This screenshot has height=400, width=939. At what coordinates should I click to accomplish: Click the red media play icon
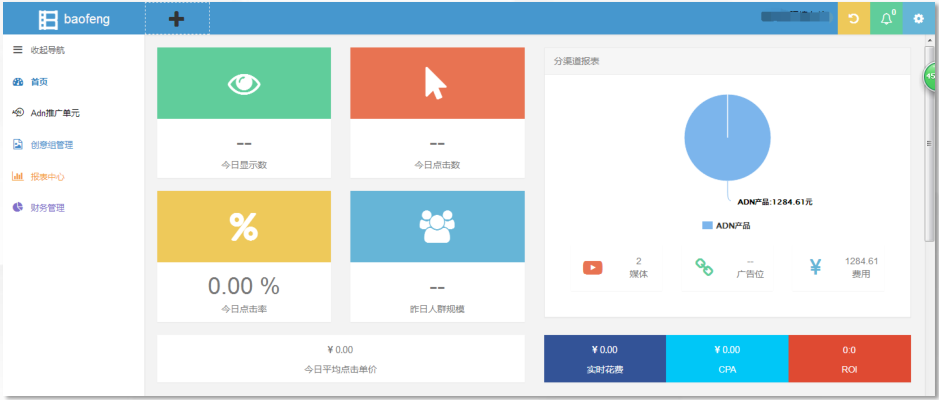(x=592, y=267)
